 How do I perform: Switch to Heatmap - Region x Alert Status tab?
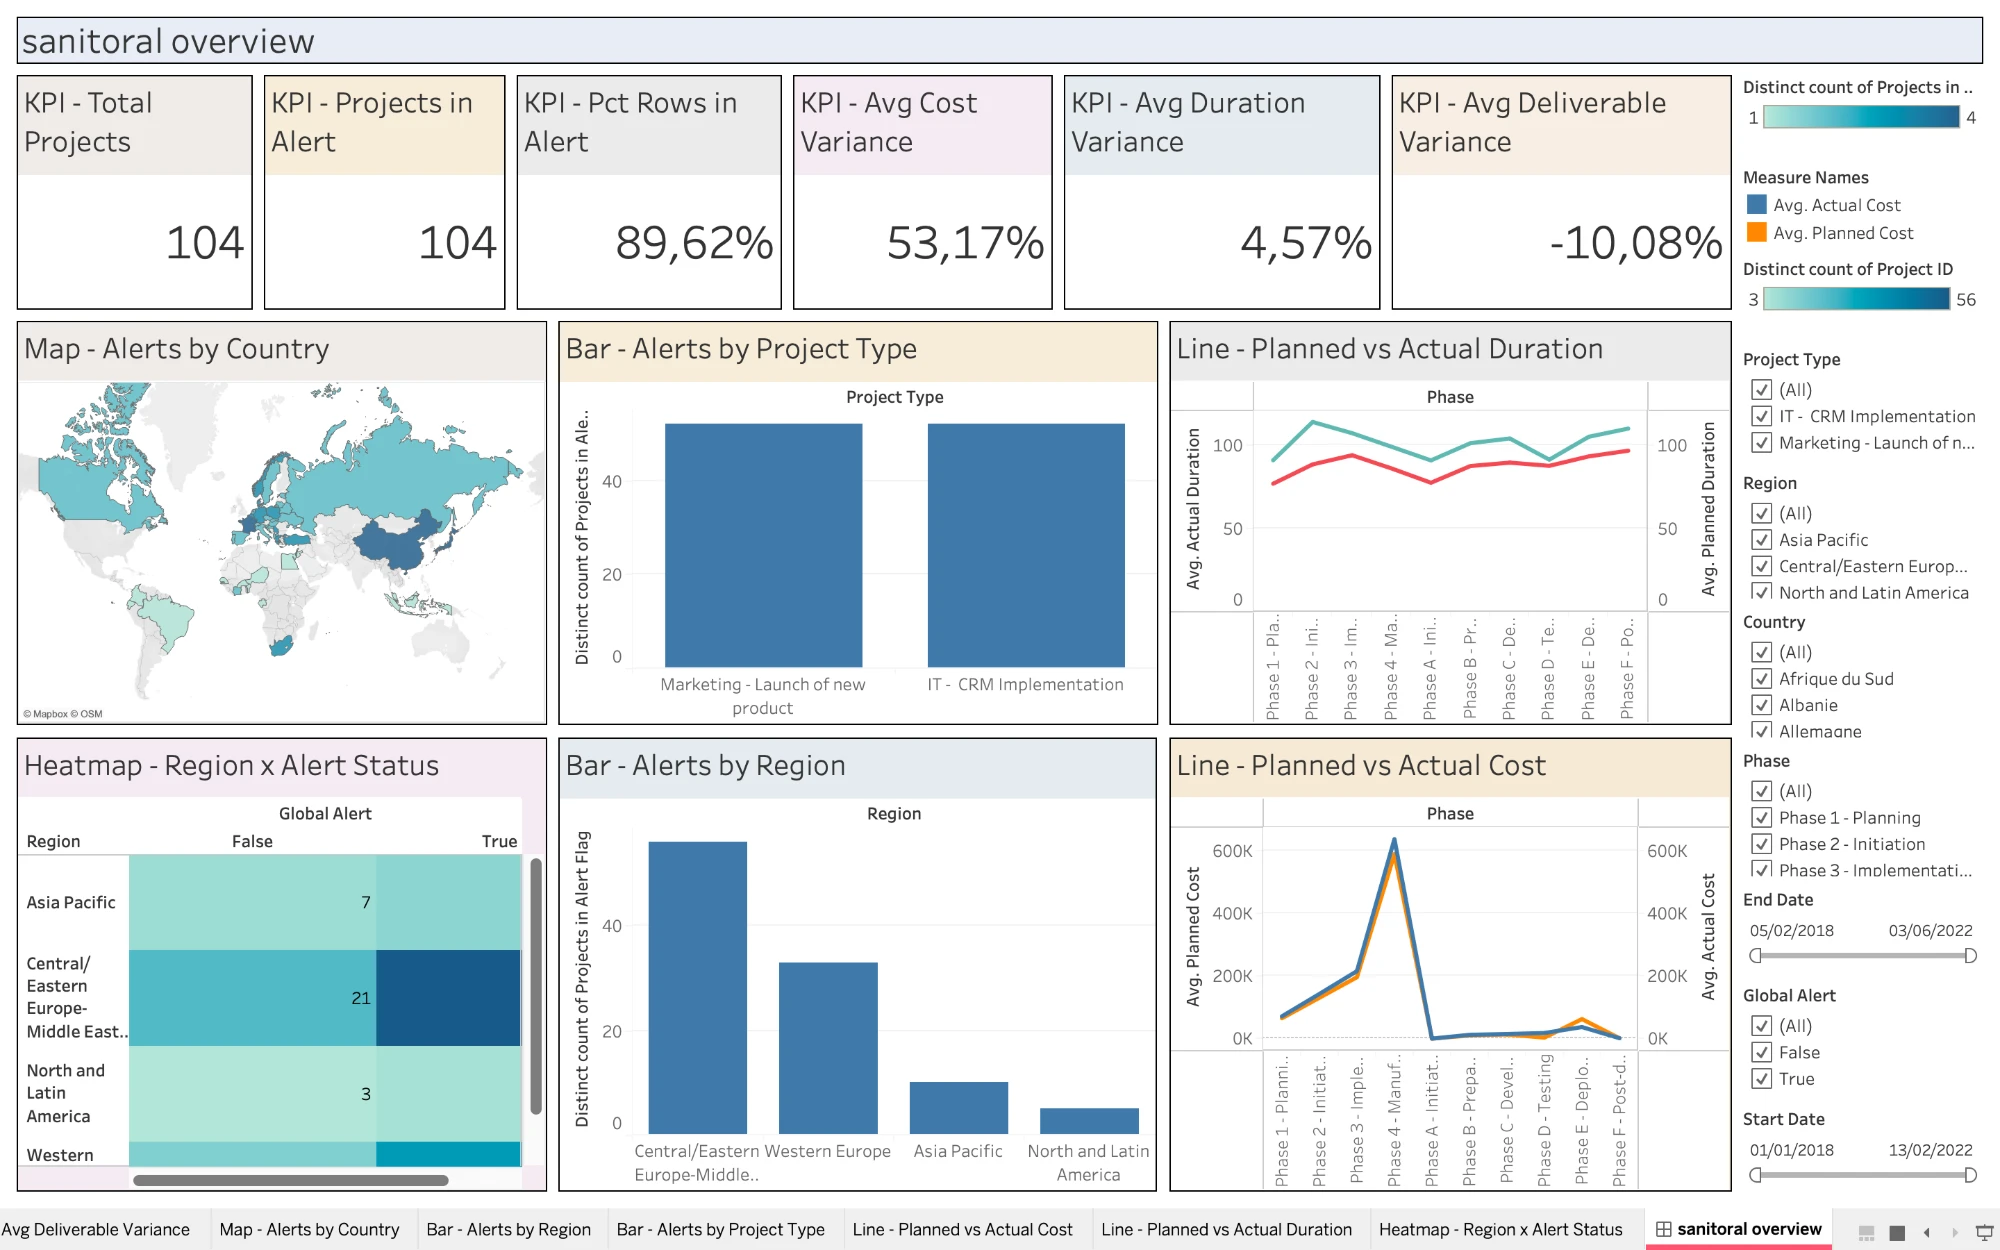point(1500,1229)
